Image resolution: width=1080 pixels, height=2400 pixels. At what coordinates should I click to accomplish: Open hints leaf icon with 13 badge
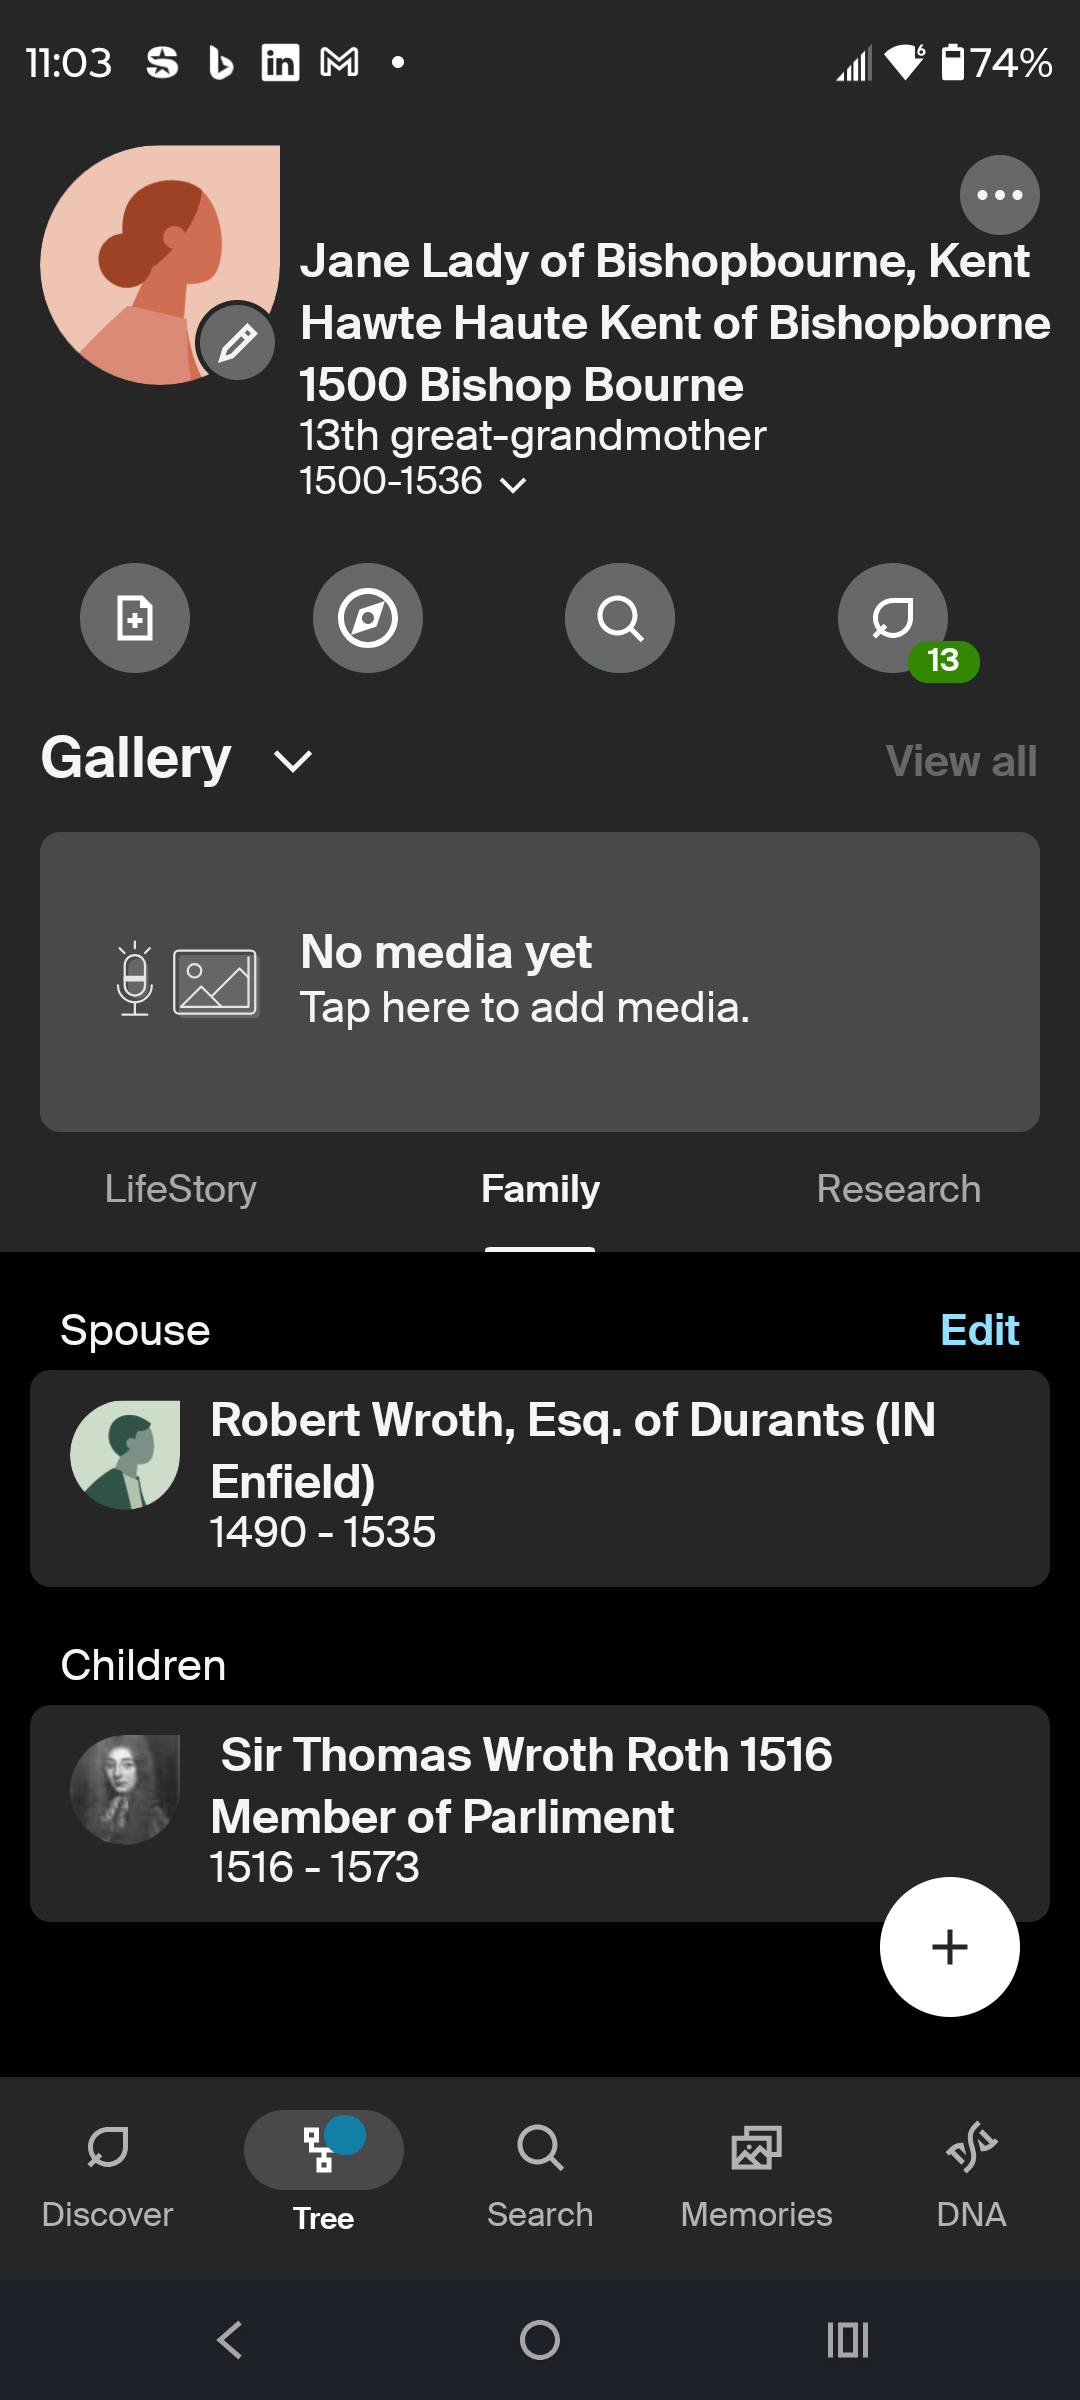894,620
